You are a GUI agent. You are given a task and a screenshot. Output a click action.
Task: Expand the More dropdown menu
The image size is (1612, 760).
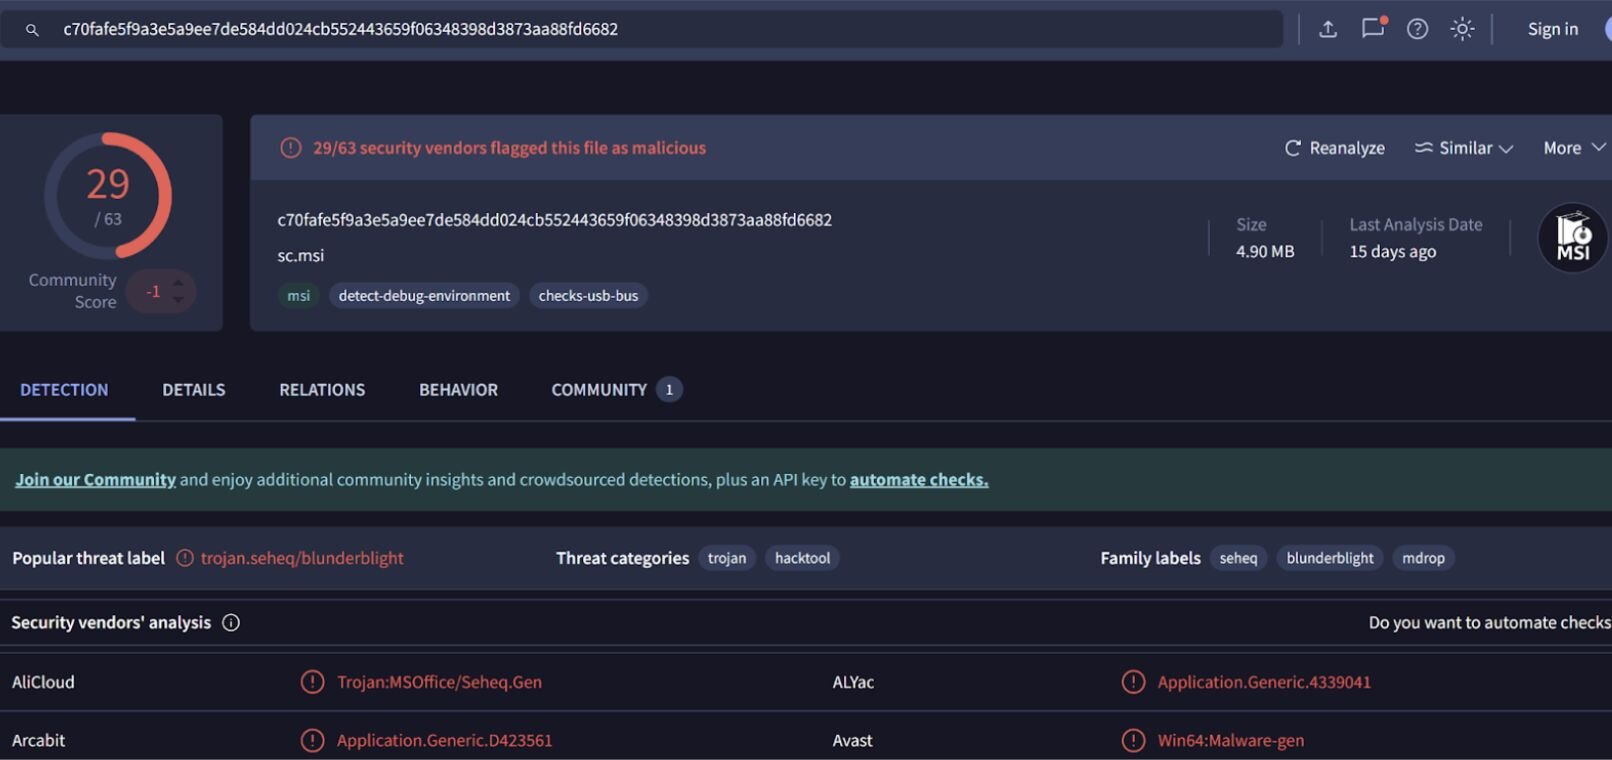(1573, 148)
